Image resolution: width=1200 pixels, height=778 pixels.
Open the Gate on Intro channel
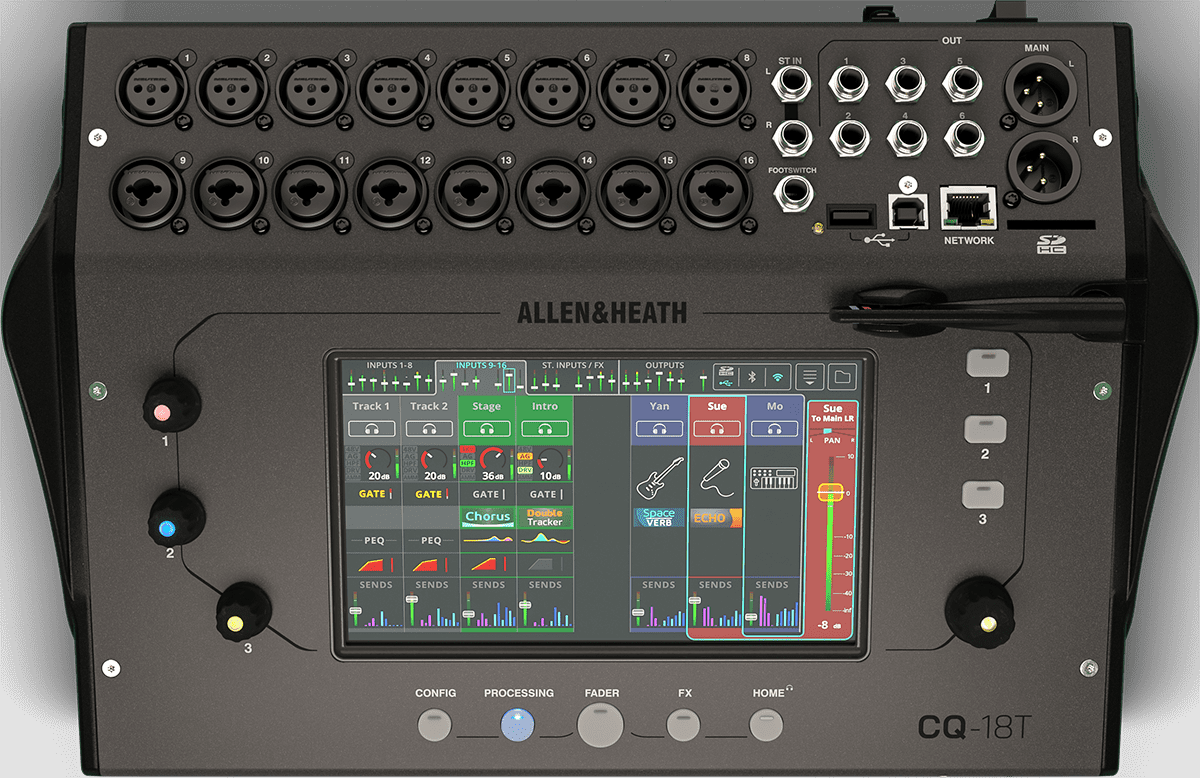click(x=545, y=494)
